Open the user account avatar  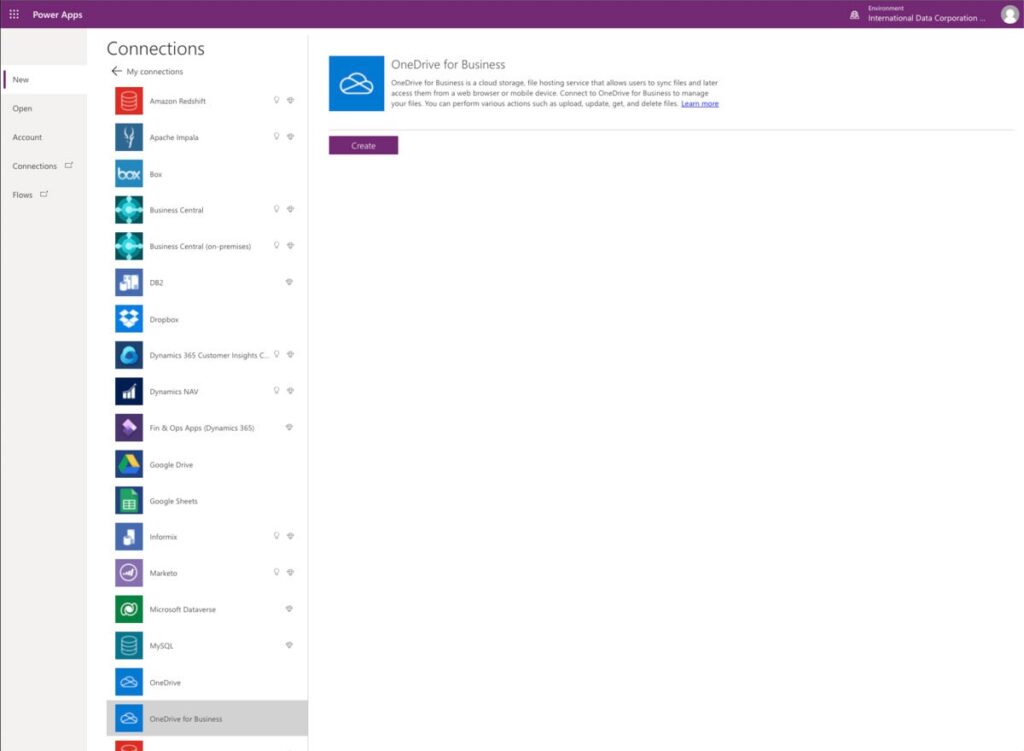[x=1010, y=14]
